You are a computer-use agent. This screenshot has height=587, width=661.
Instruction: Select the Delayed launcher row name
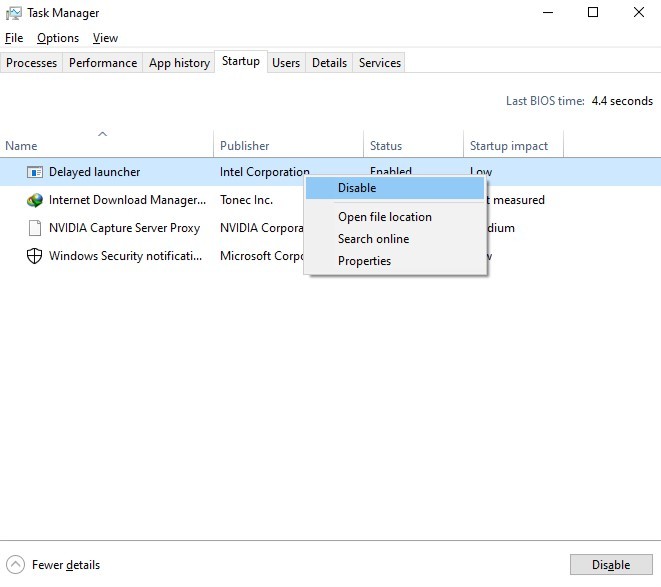pyautogui.click(x=94, y=172)
